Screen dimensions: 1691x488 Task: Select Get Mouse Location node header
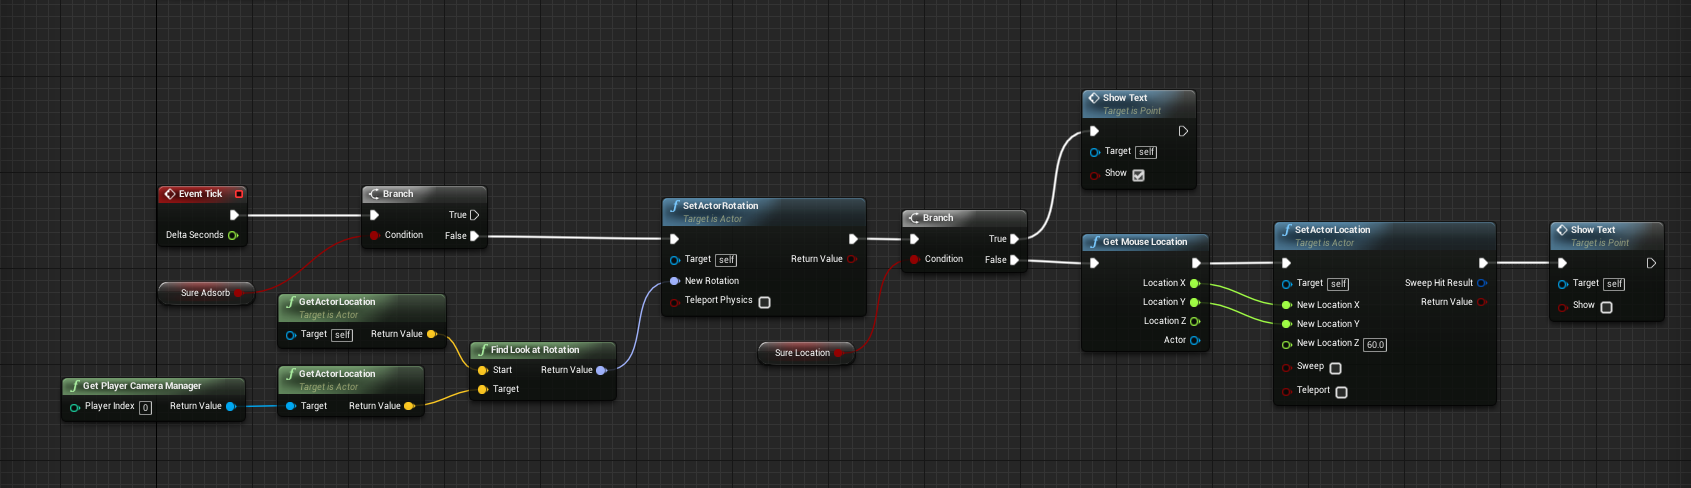click(1145, 242)
